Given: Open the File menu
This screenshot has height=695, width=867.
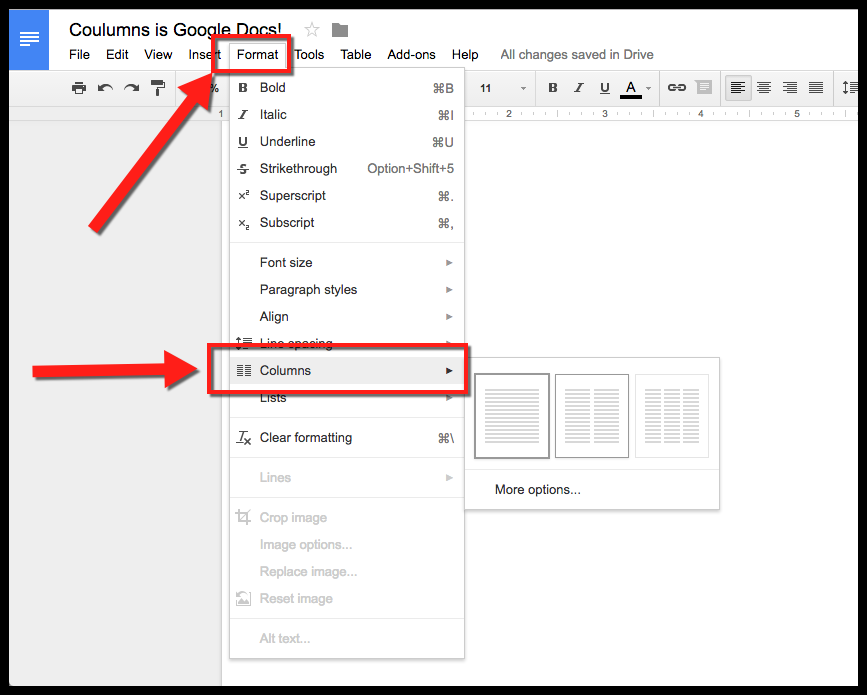Looking at the screenshot, I should point(79,55).
